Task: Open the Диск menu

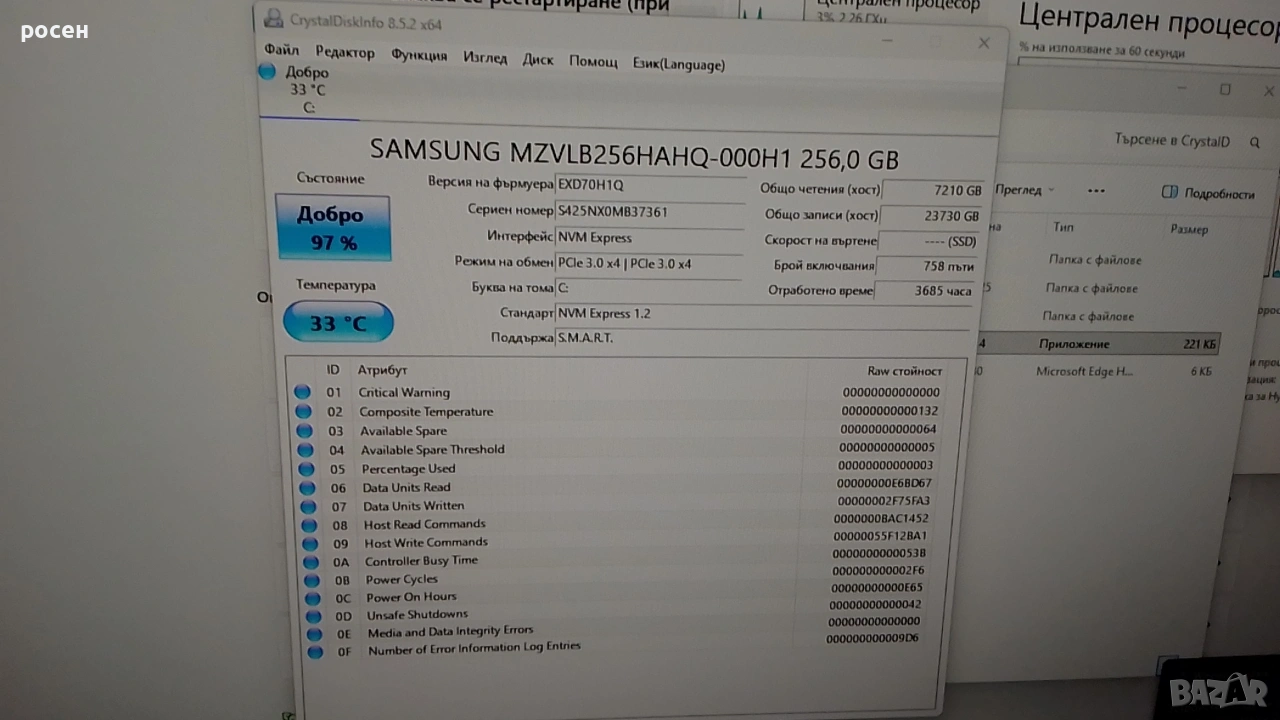Action: pos(538,60)
